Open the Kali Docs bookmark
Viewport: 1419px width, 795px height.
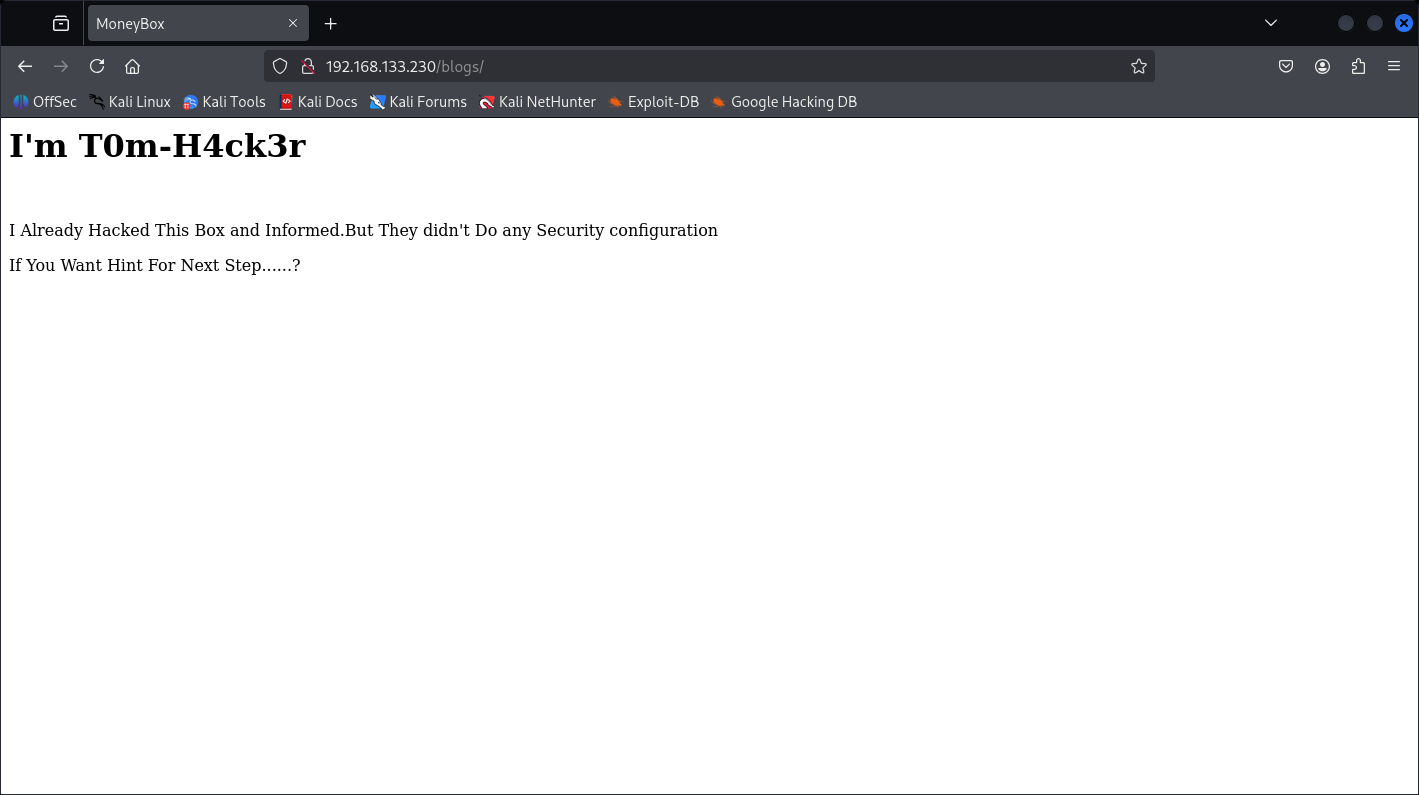coord(318,102)
